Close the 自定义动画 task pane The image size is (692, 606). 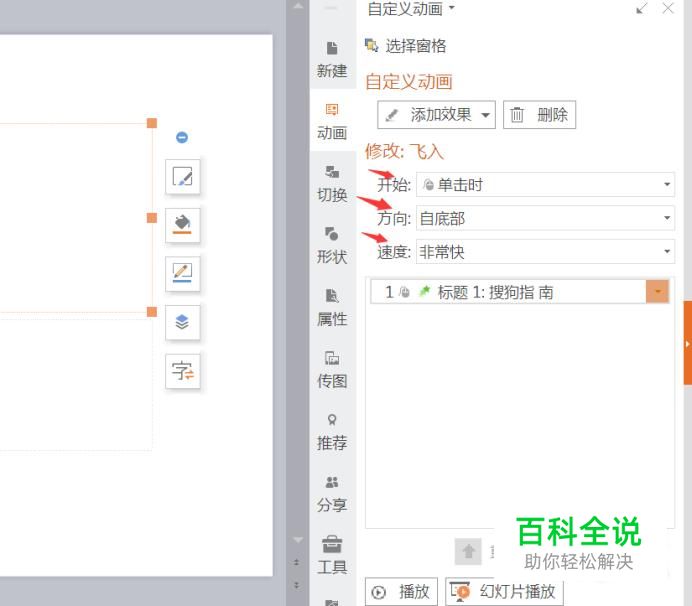click(668, 8)
